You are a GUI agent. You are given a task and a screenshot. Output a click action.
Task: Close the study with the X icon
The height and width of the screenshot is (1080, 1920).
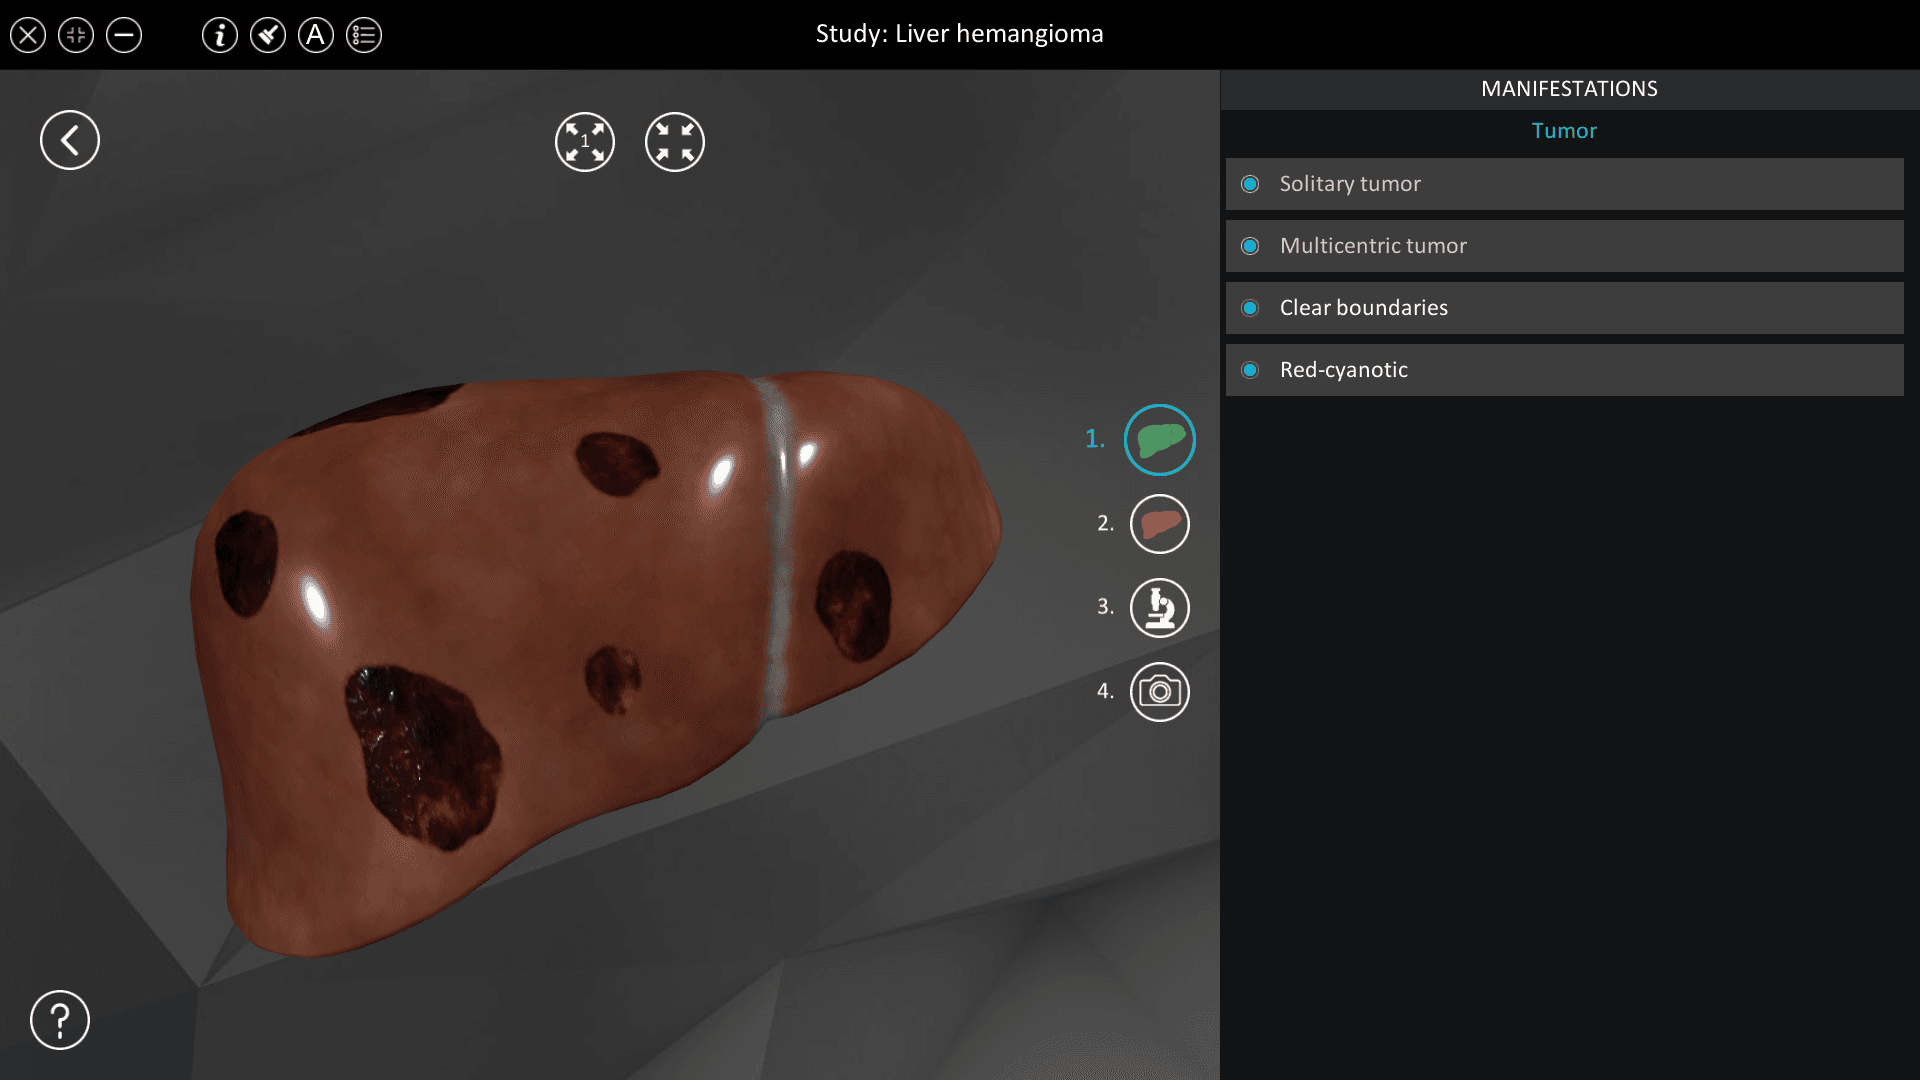coord(28,36)
